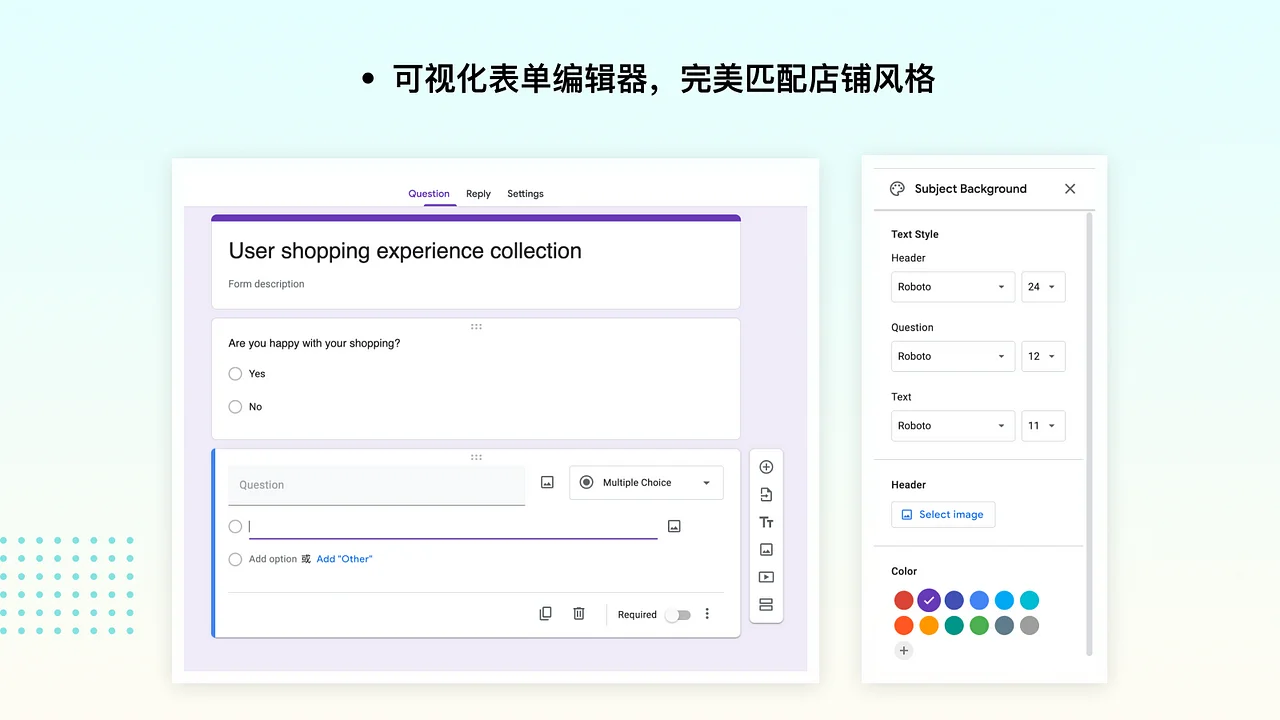Click the add question plus icon
This screenshot has height=720, width=1280.
tap(766, 467)
